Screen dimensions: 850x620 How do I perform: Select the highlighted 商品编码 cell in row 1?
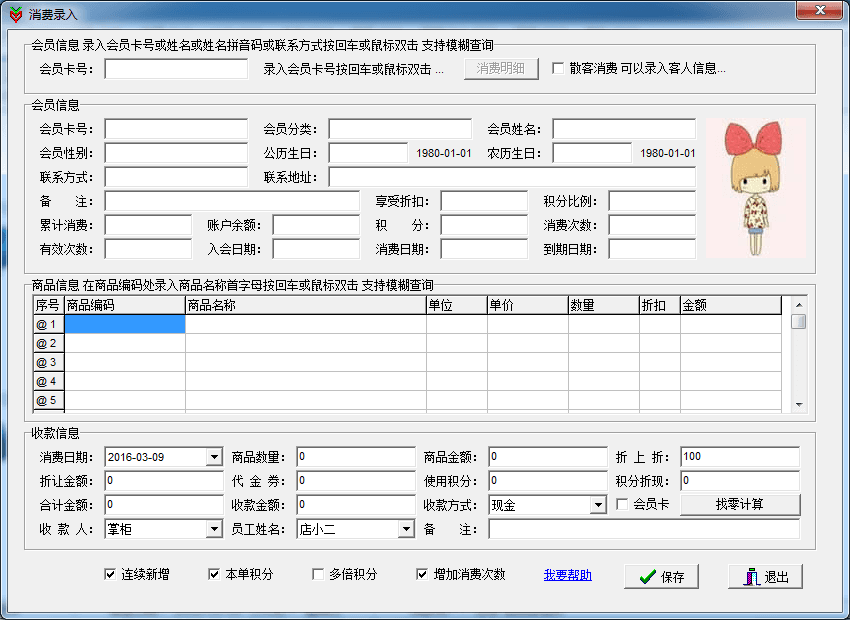(125, 324)
